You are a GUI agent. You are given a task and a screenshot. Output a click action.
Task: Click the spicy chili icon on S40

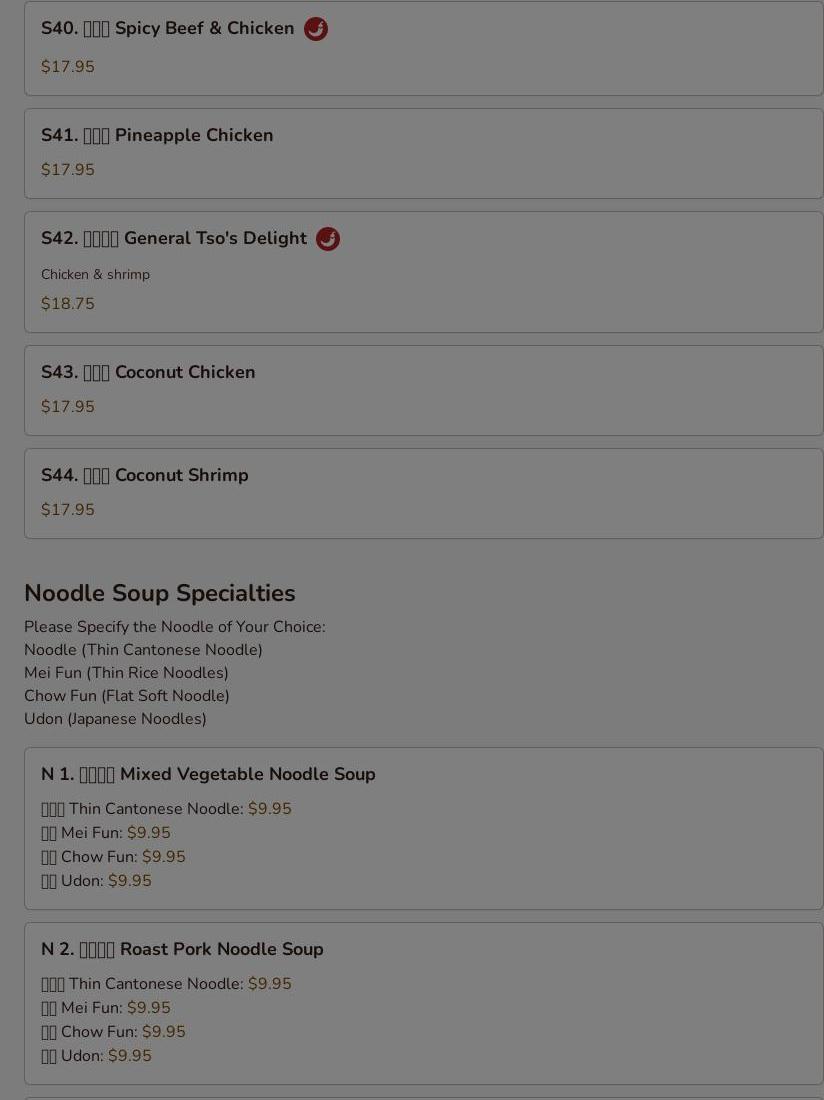pos(316,29)
